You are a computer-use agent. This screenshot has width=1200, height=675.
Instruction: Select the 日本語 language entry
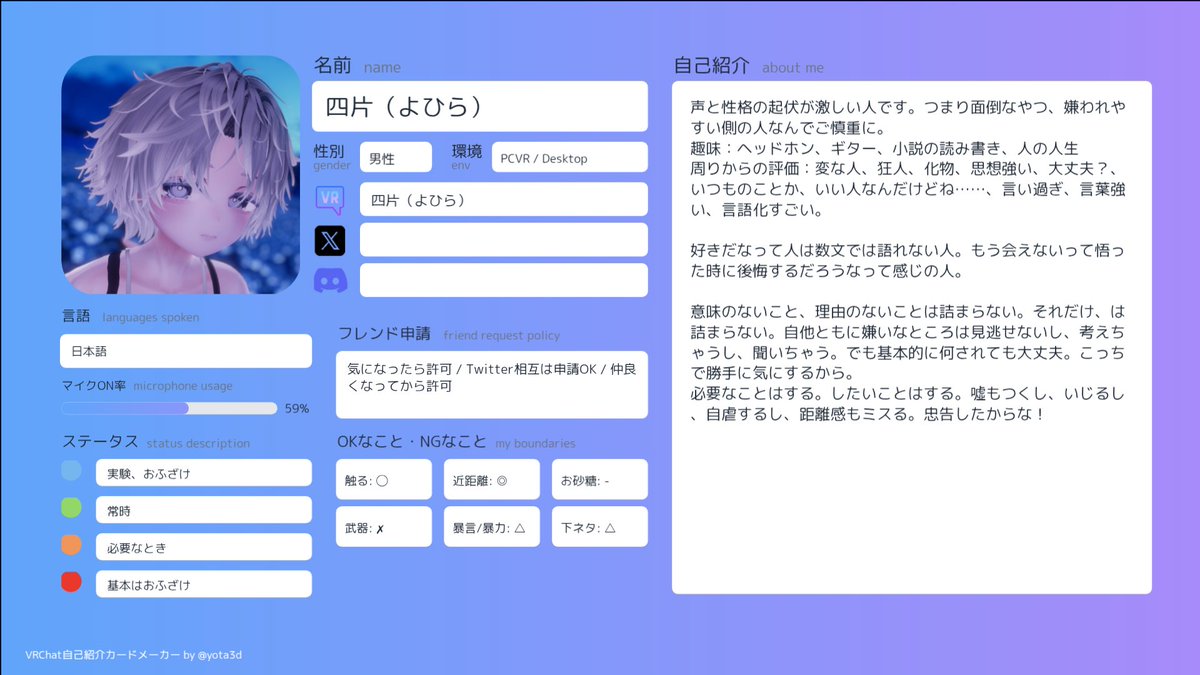click(185, 350)
